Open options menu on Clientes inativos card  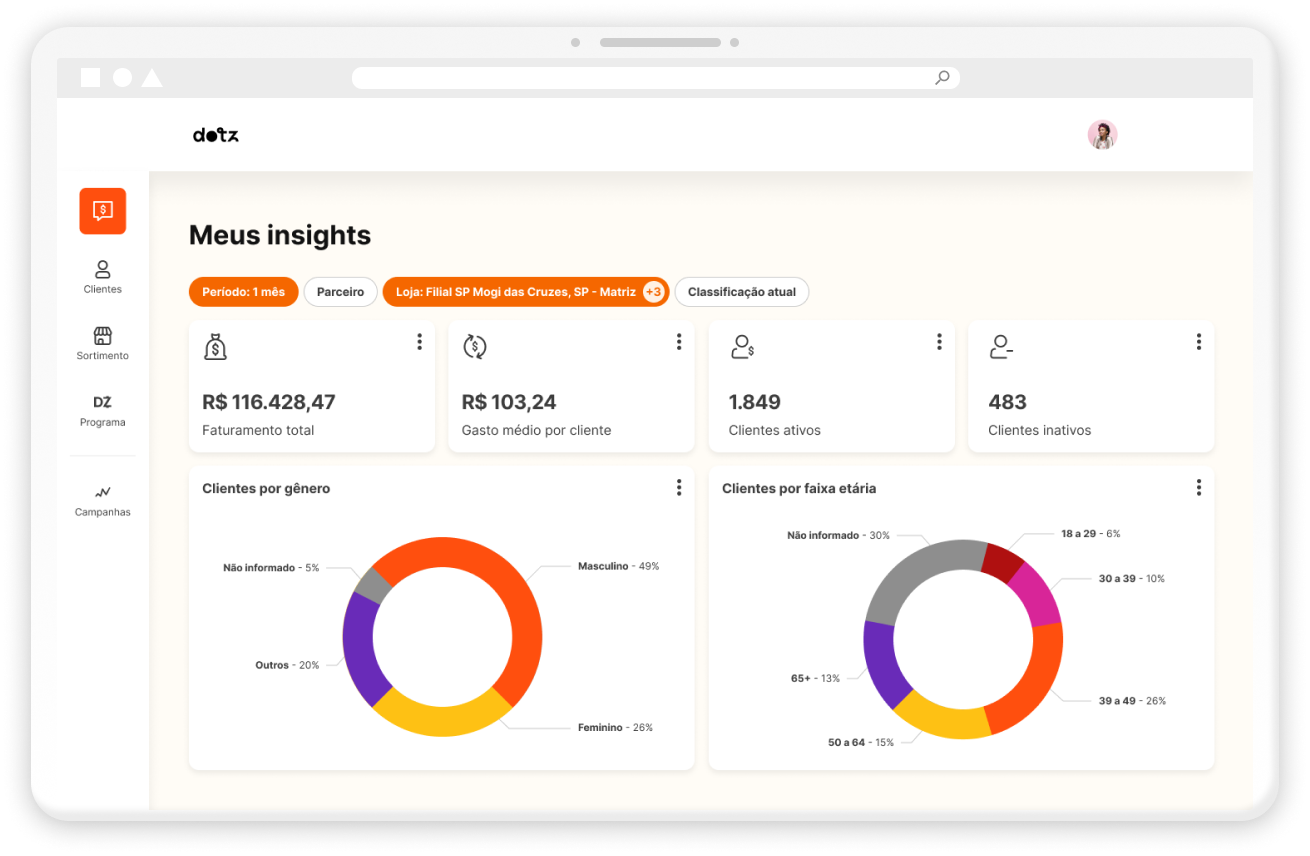(x=1199, y=342)
